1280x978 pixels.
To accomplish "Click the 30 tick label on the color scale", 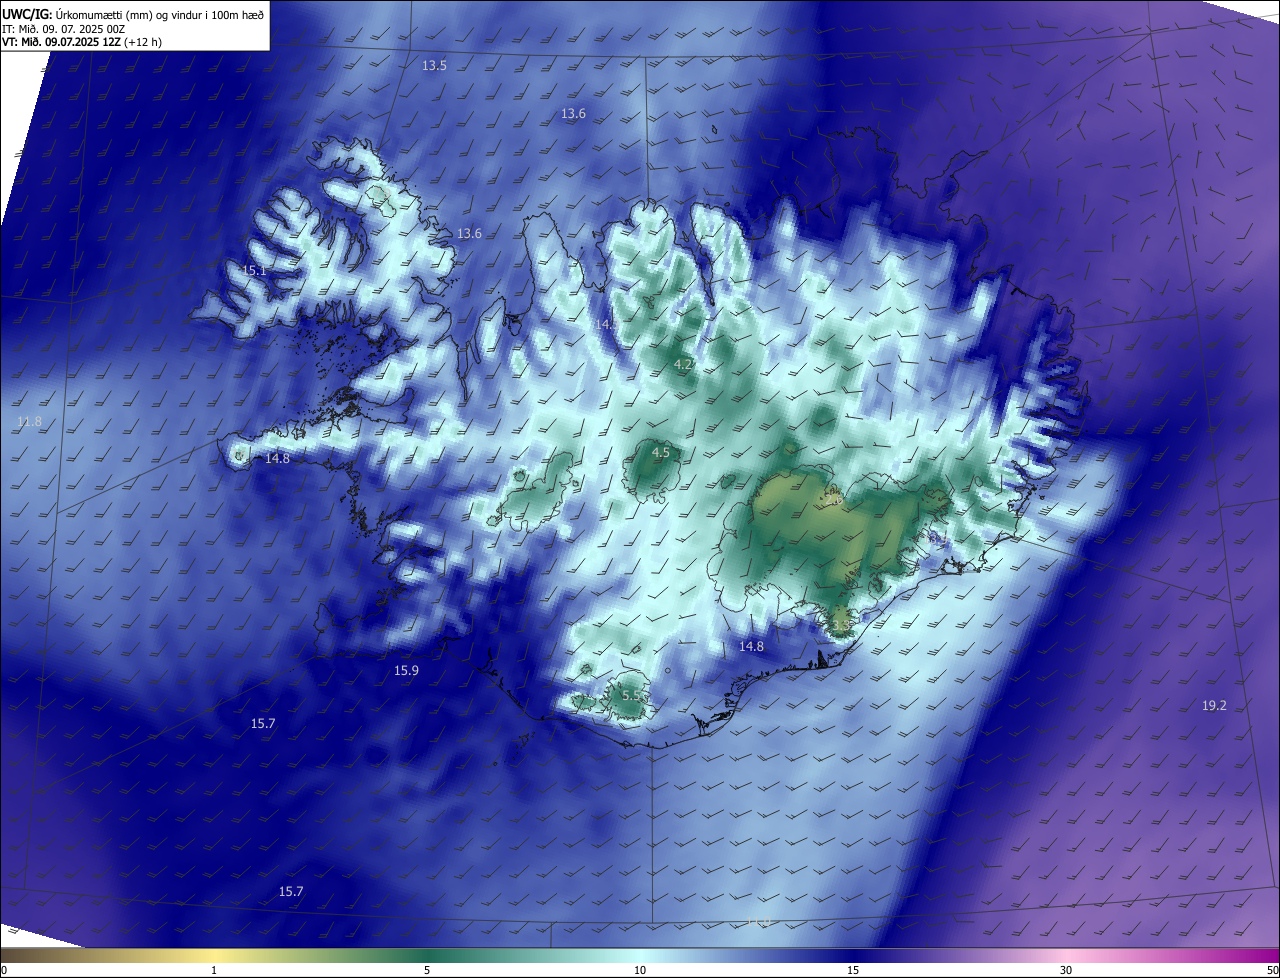I will (x=1066, y=970).
